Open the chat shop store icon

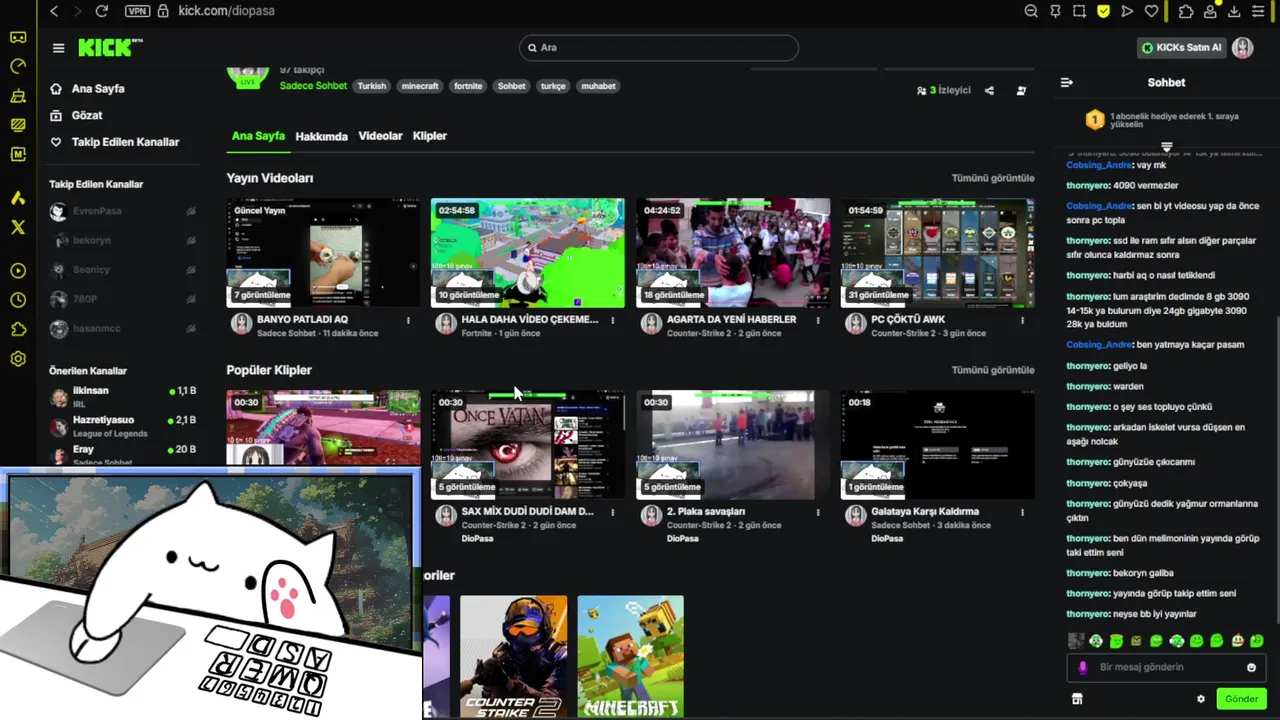tap(1077, 699)
